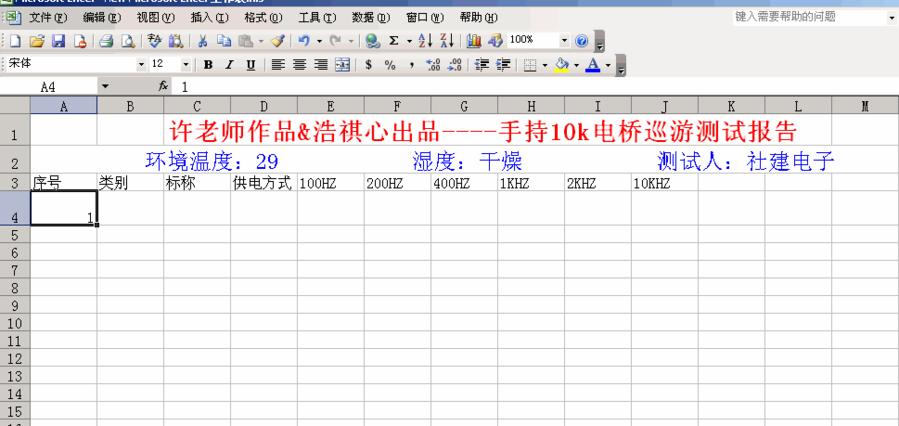Increase decimal places

click(x=433, y=65)
